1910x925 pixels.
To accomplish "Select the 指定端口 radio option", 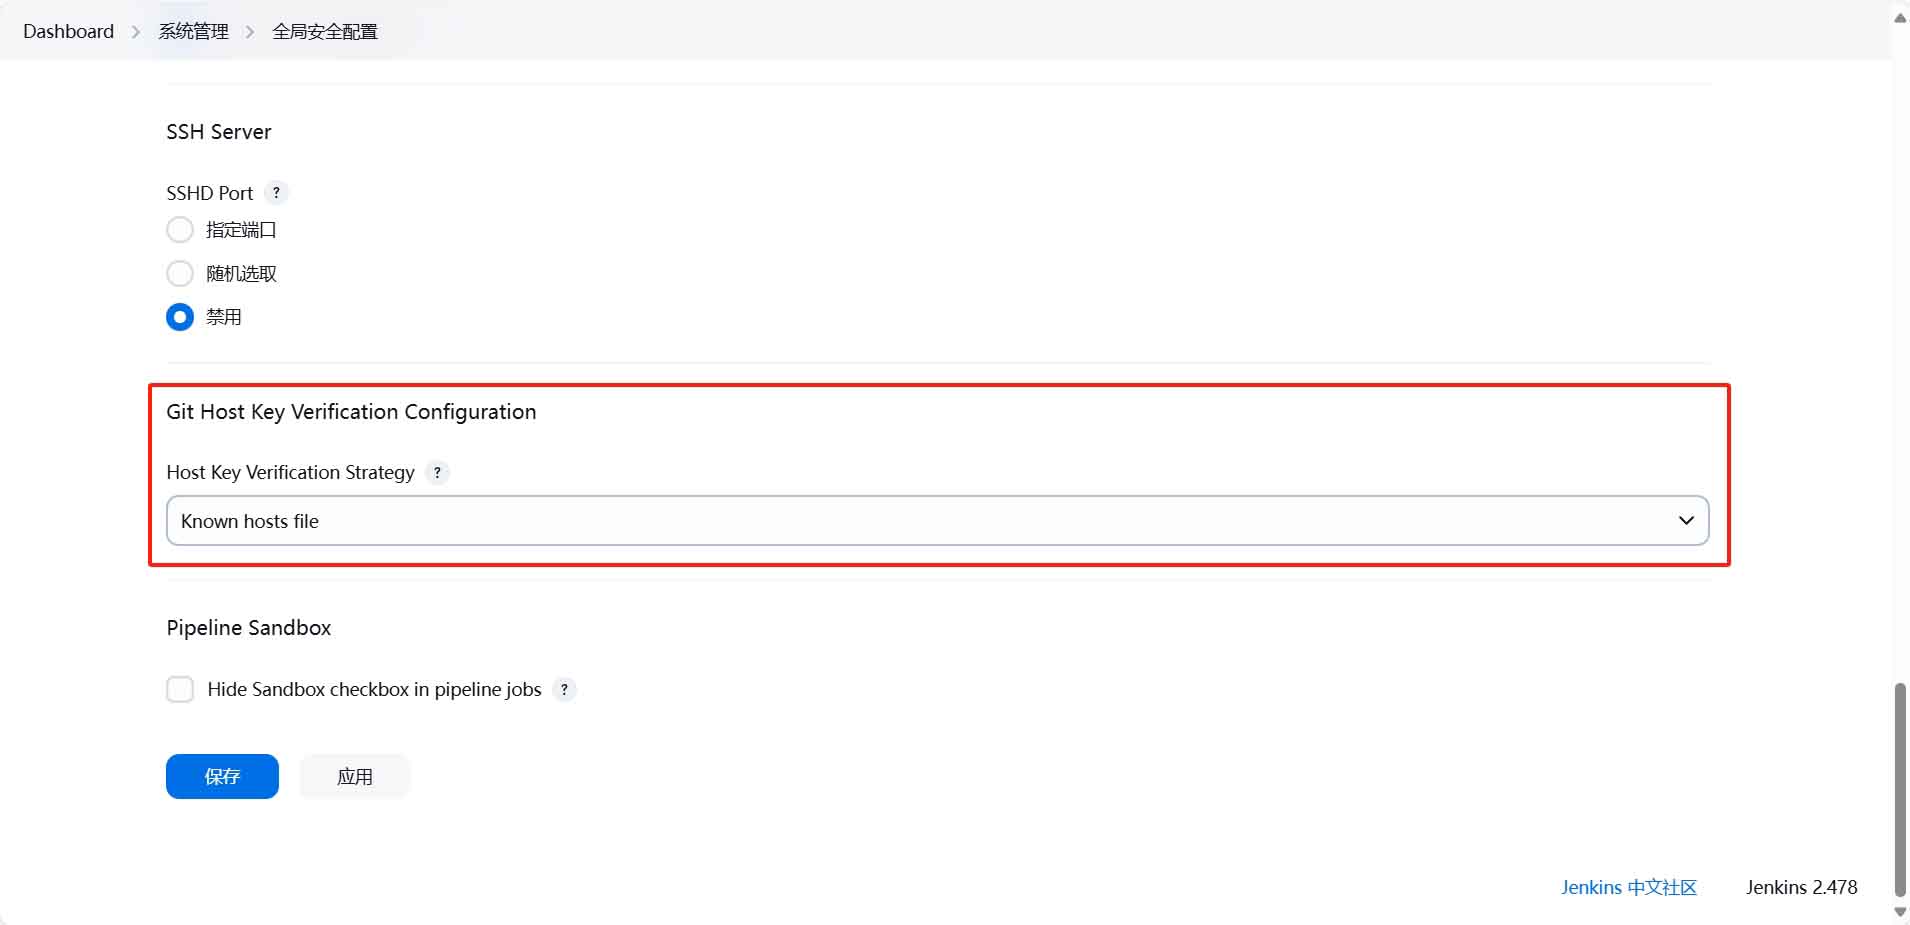I will tap(180, 230).
